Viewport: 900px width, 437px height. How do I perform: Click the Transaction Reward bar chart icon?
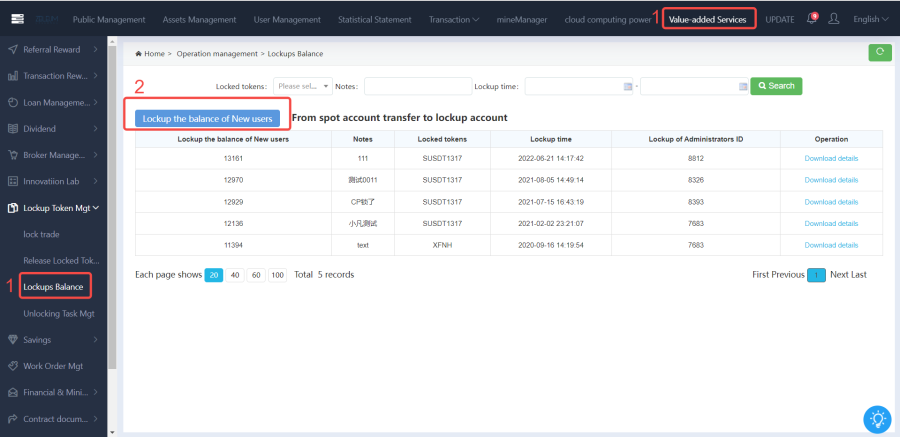point(13,76)
